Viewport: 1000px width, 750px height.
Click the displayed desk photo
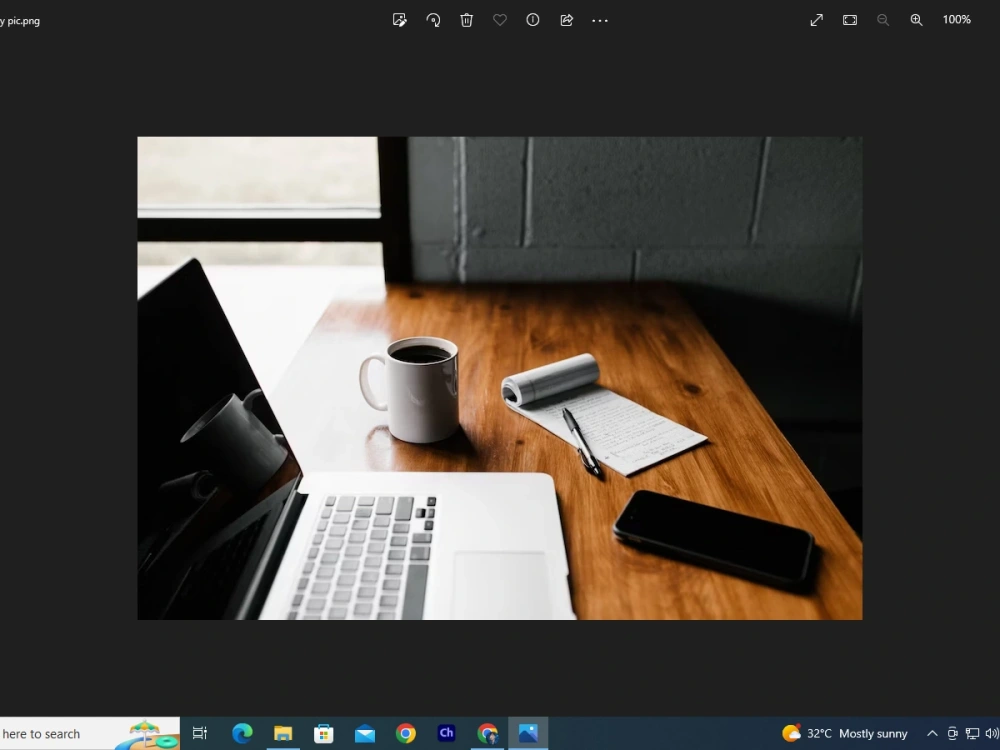[x=500, y=378]
